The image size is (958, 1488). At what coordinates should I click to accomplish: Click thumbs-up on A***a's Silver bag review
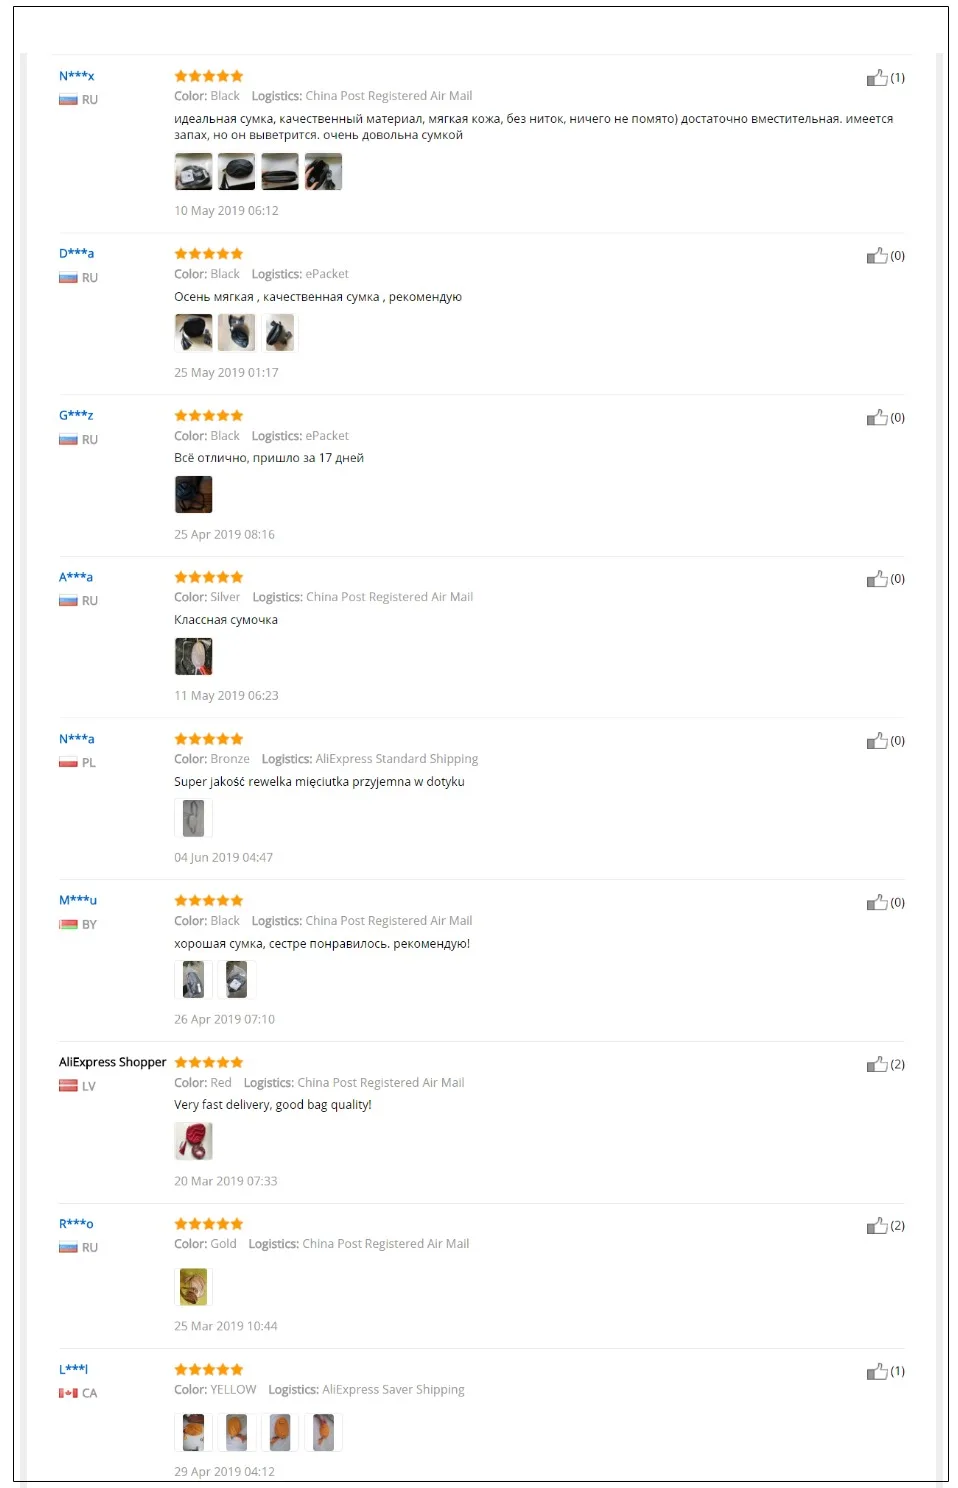pyautogui.click(x=876, y=578)
